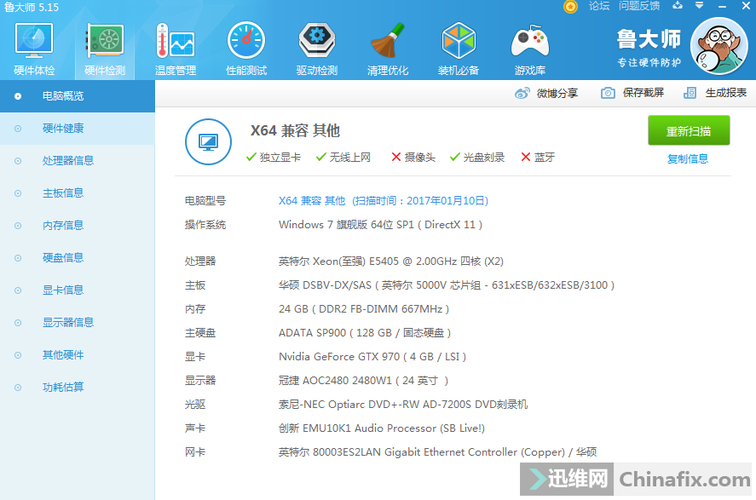Click 保存截屏 save screenshot text
This screenshot has height=500, width=756.
pyautogui.click(x=643, y=93)
